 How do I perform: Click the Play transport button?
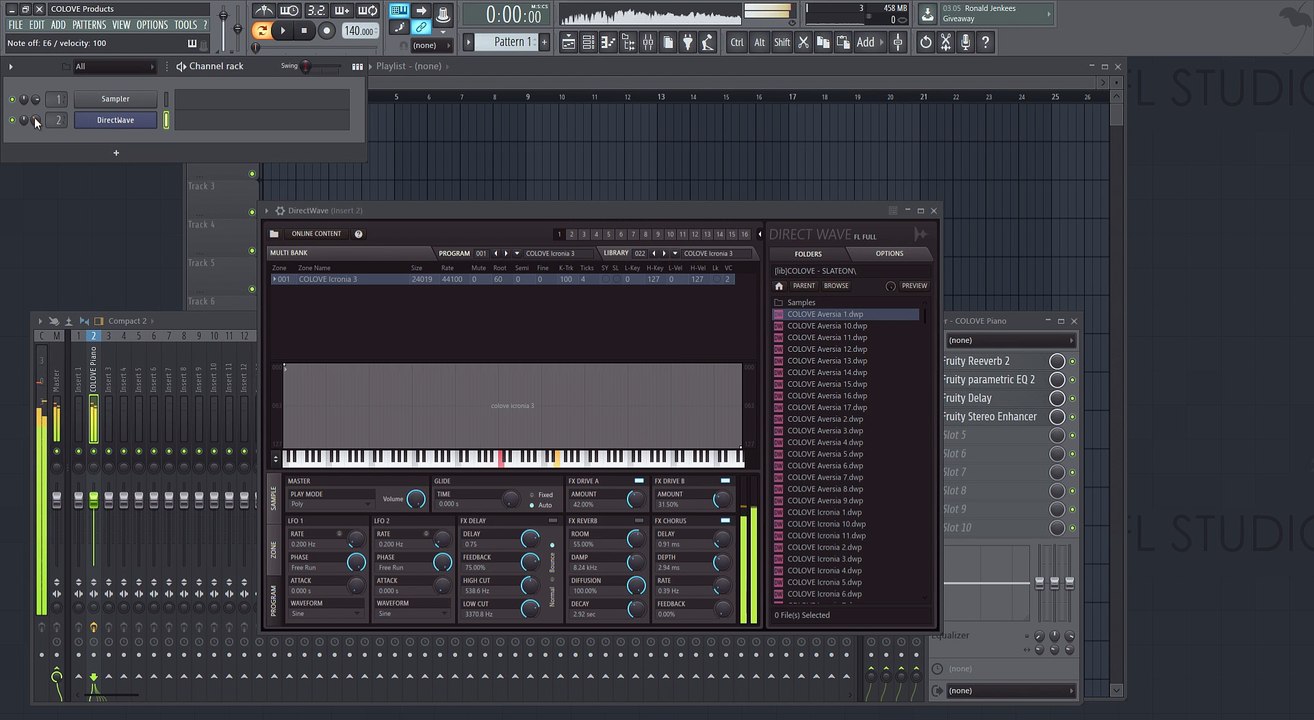pyautogui.click(x=283, y=31)
